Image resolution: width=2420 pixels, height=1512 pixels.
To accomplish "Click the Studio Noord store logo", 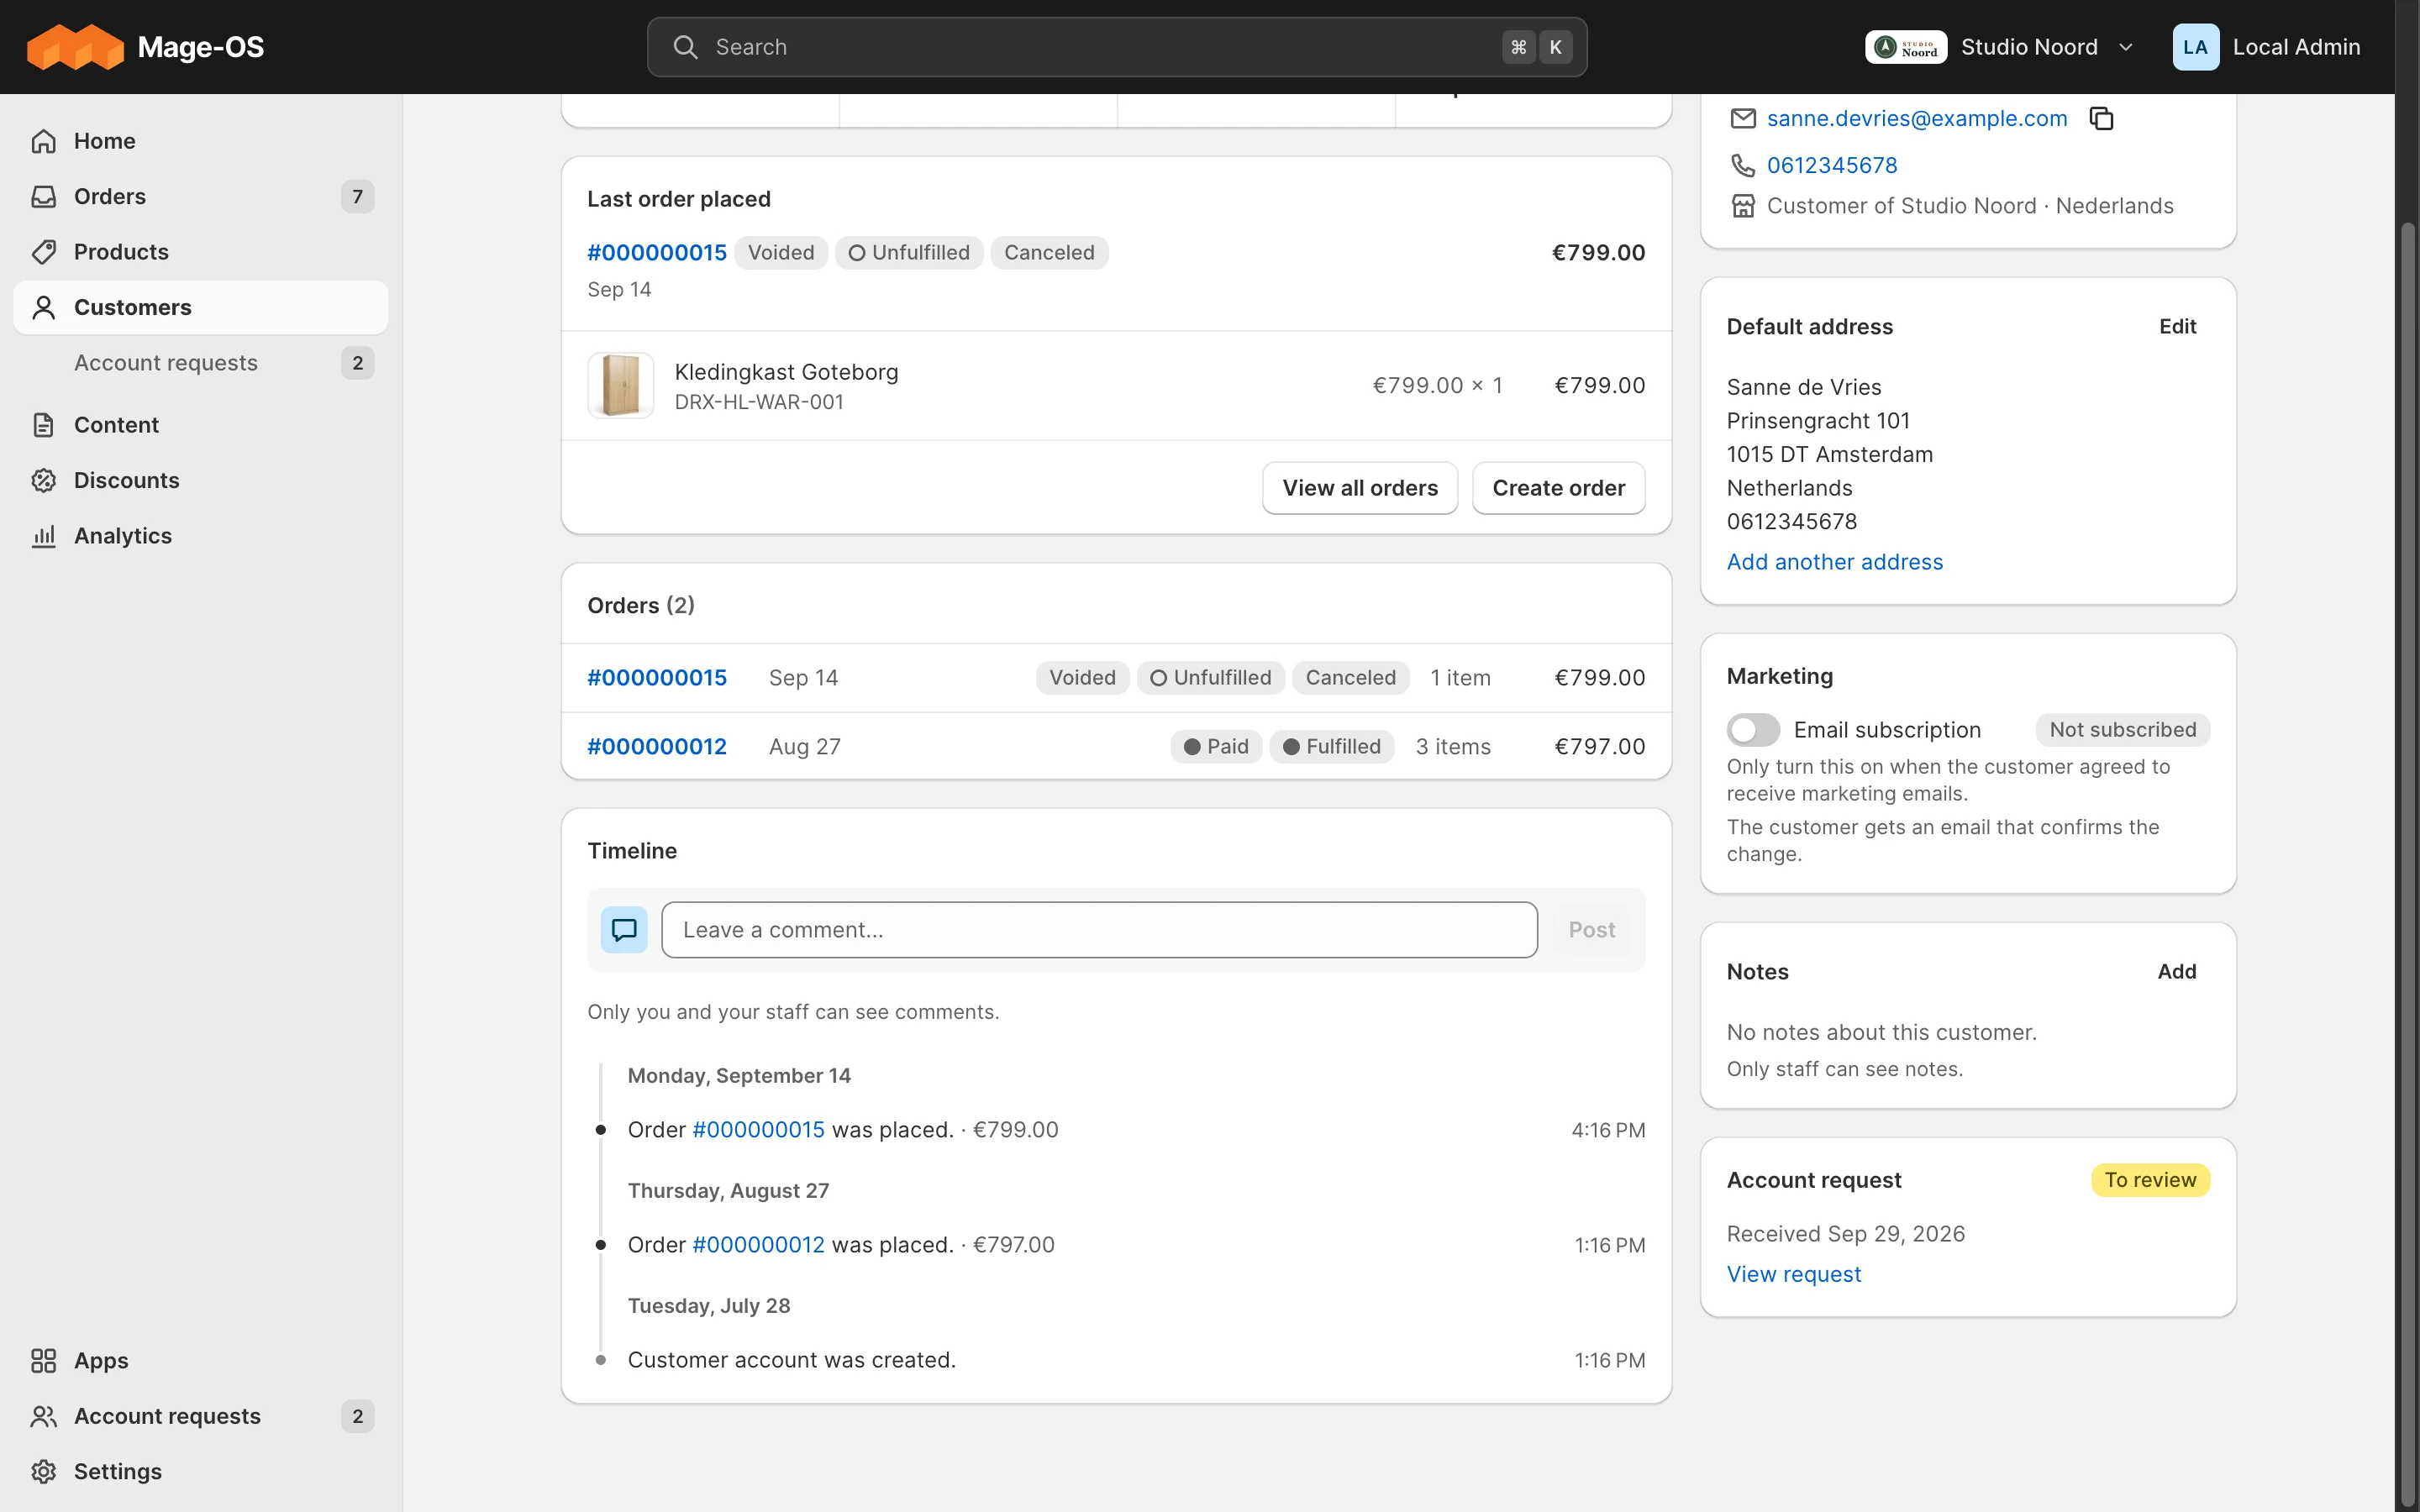I will click(1905, 47).
